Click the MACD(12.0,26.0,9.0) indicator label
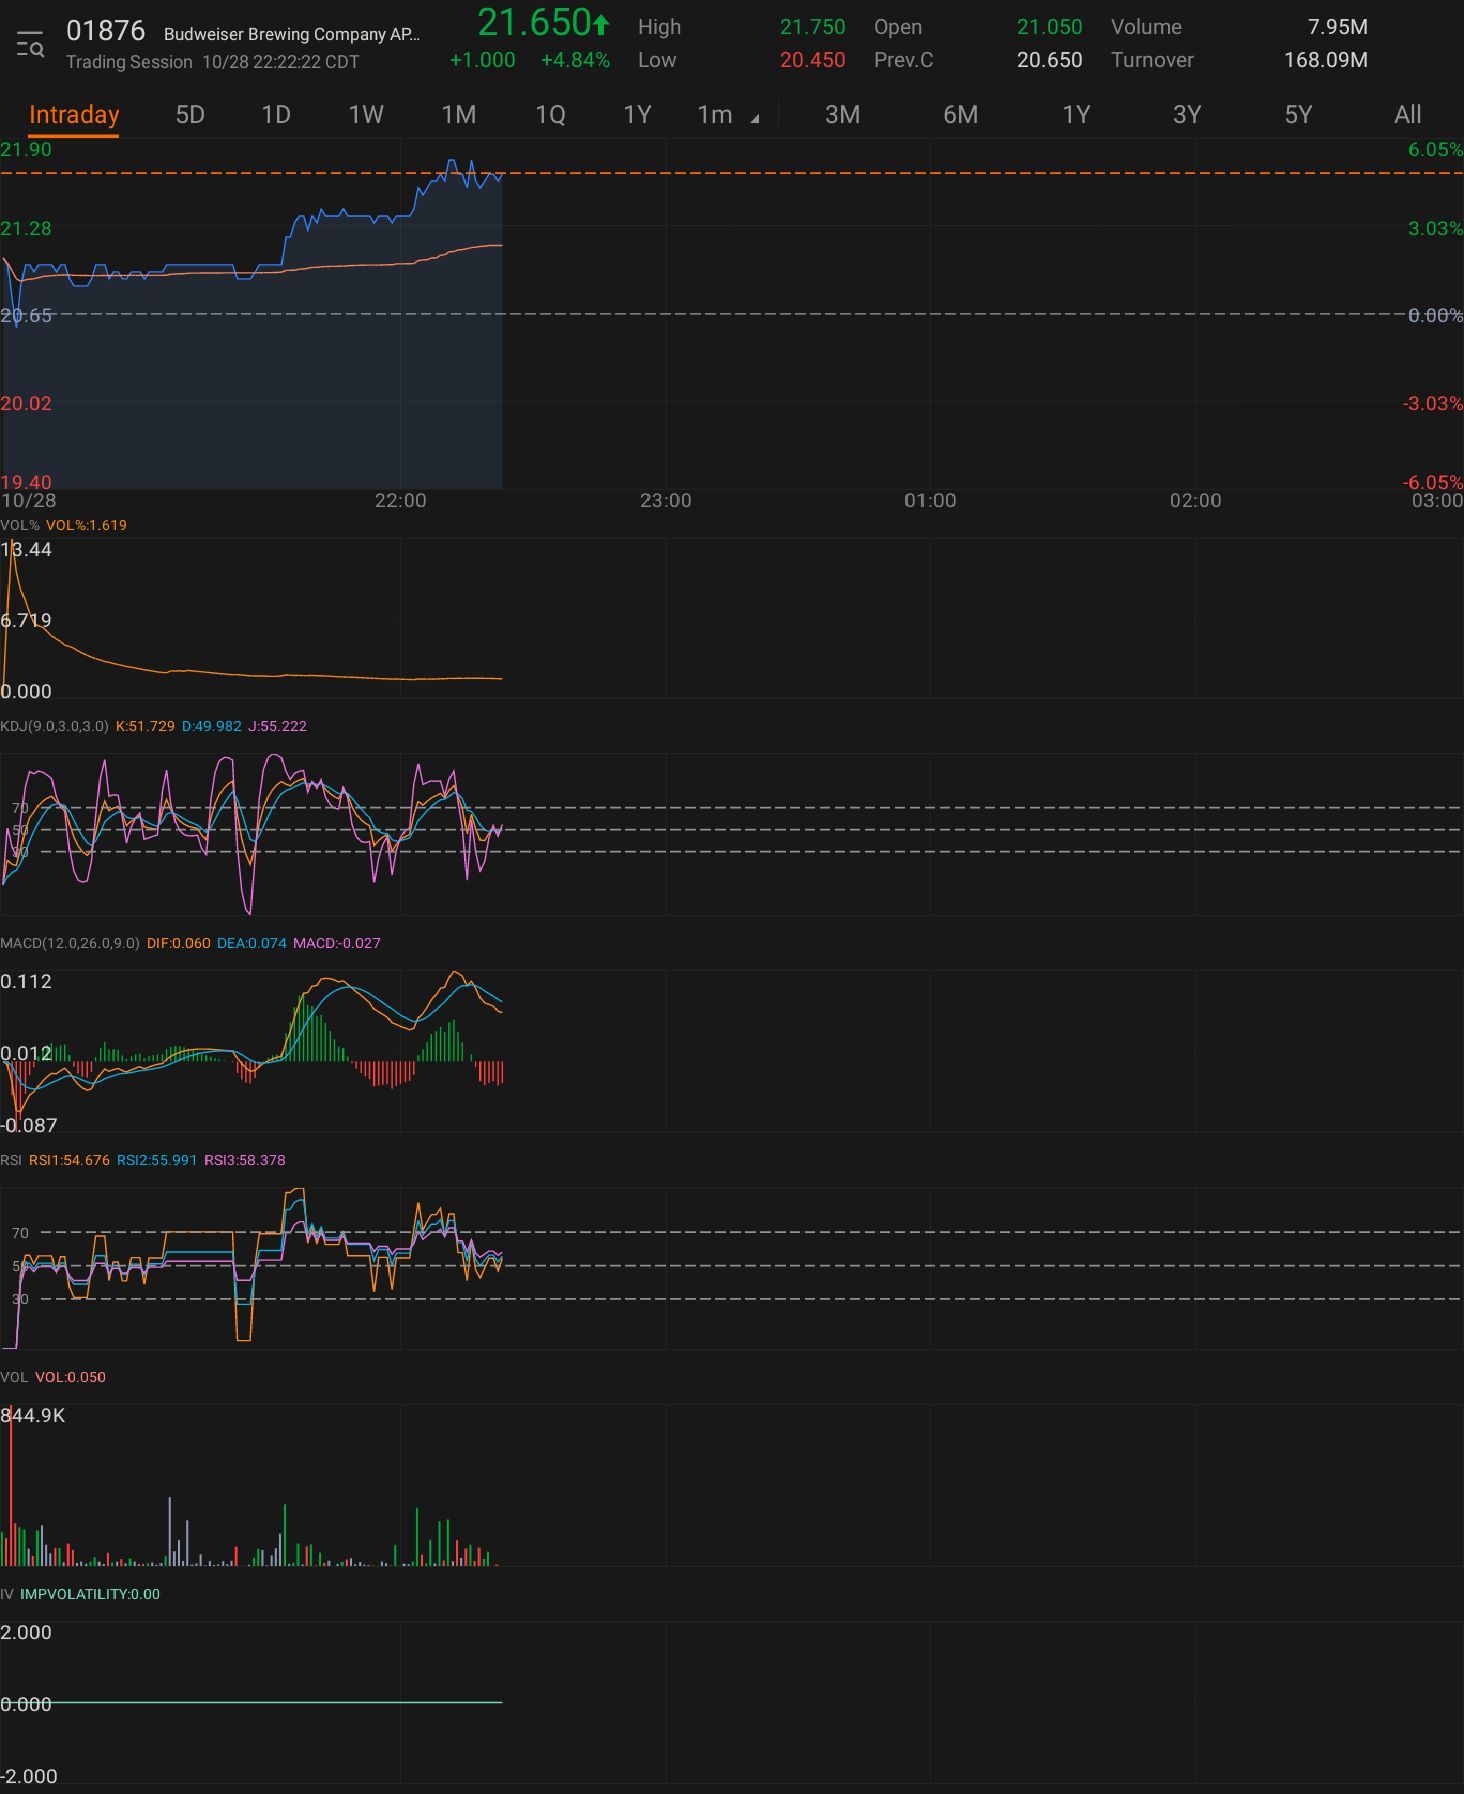 point(70,943)
